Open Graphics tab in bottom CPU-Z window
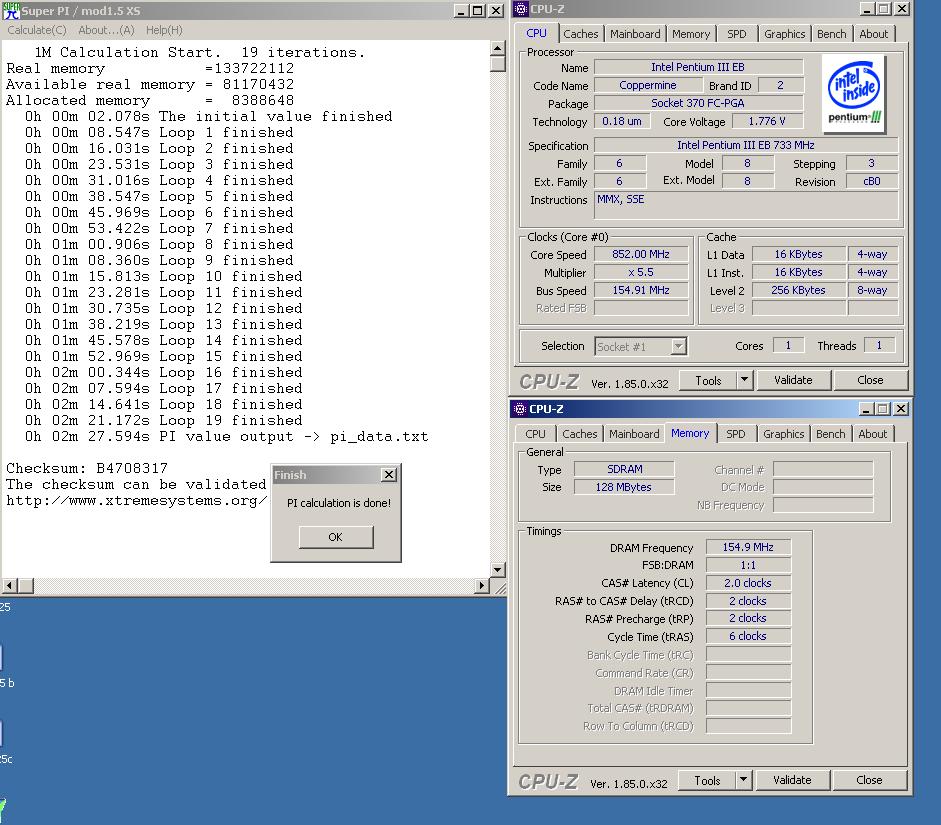 pos(783,434)
